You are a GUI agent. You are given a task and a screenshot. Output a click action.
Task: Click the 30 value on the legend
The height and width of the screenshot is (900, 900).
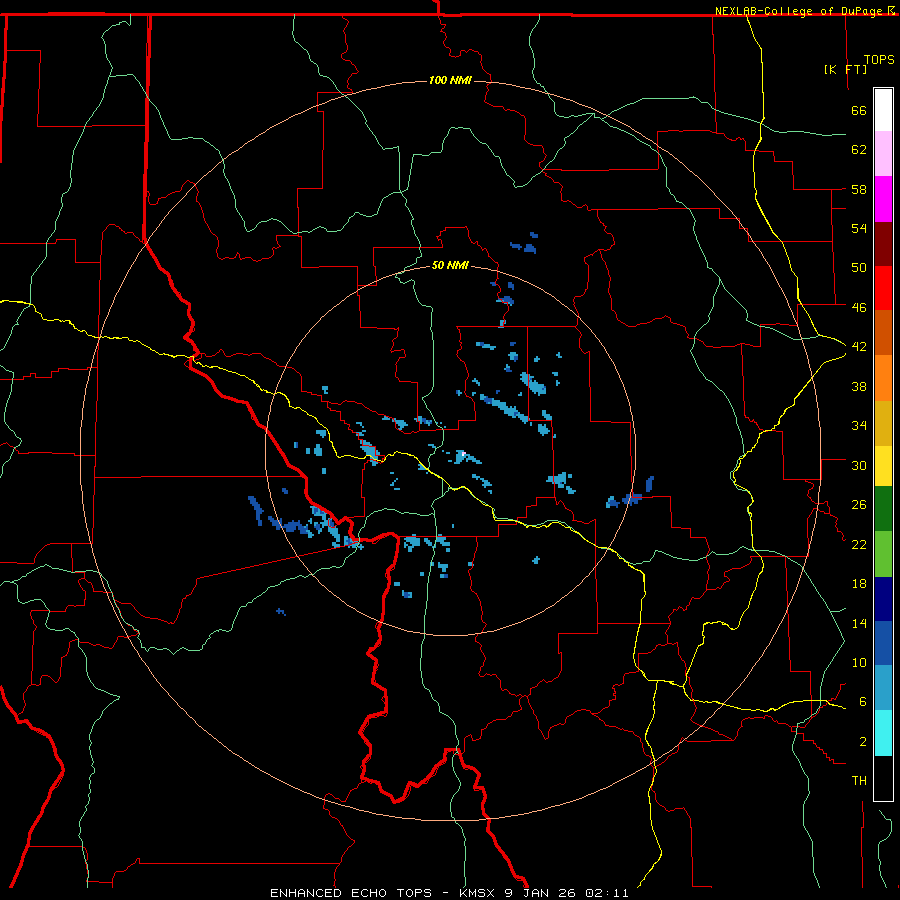859,465
